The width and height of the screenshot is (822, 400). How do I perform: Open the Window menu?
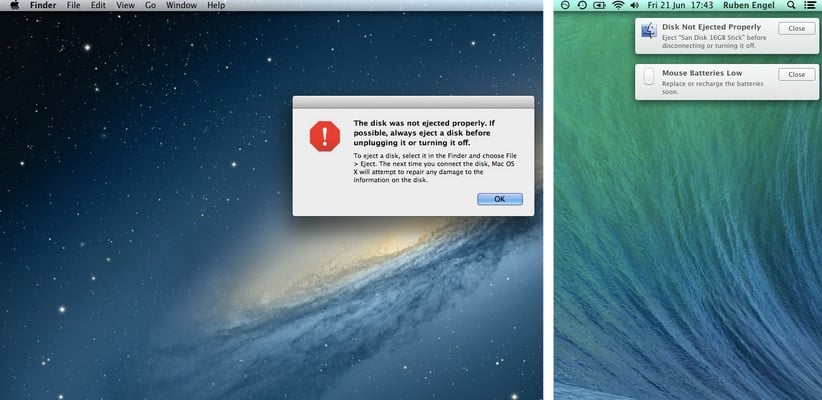pyautogui.click(x=181, y=5)
